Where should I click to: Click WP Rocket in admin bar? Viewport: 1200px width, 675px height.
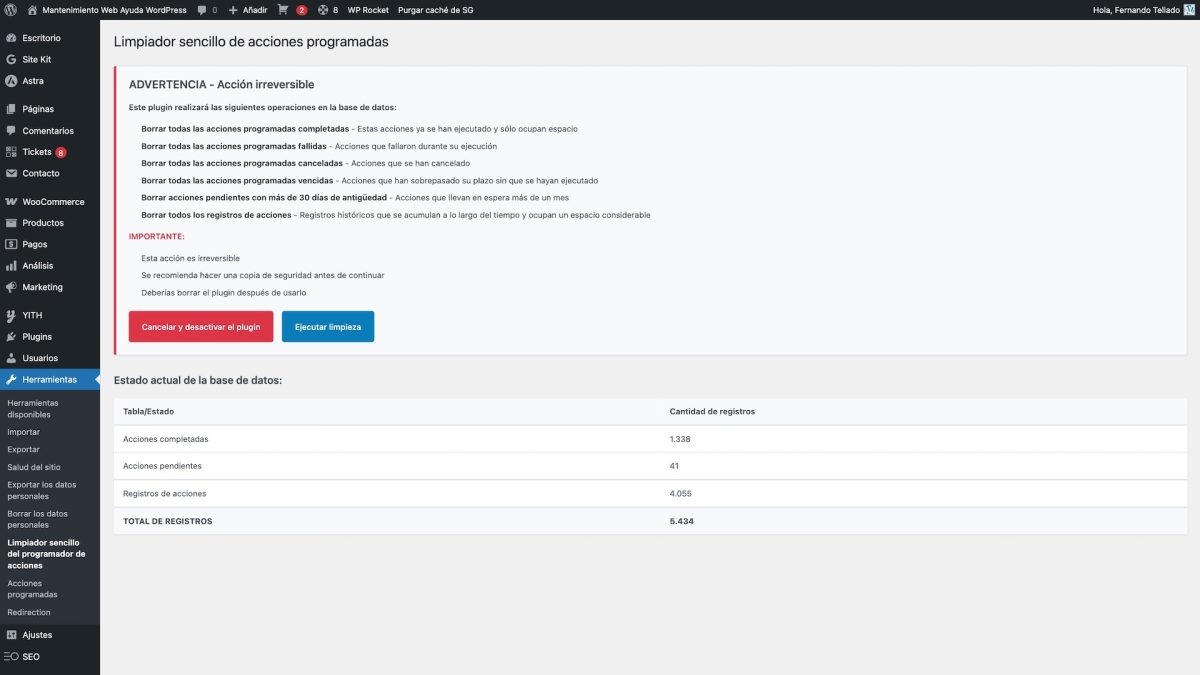click(x=368, y=10)
